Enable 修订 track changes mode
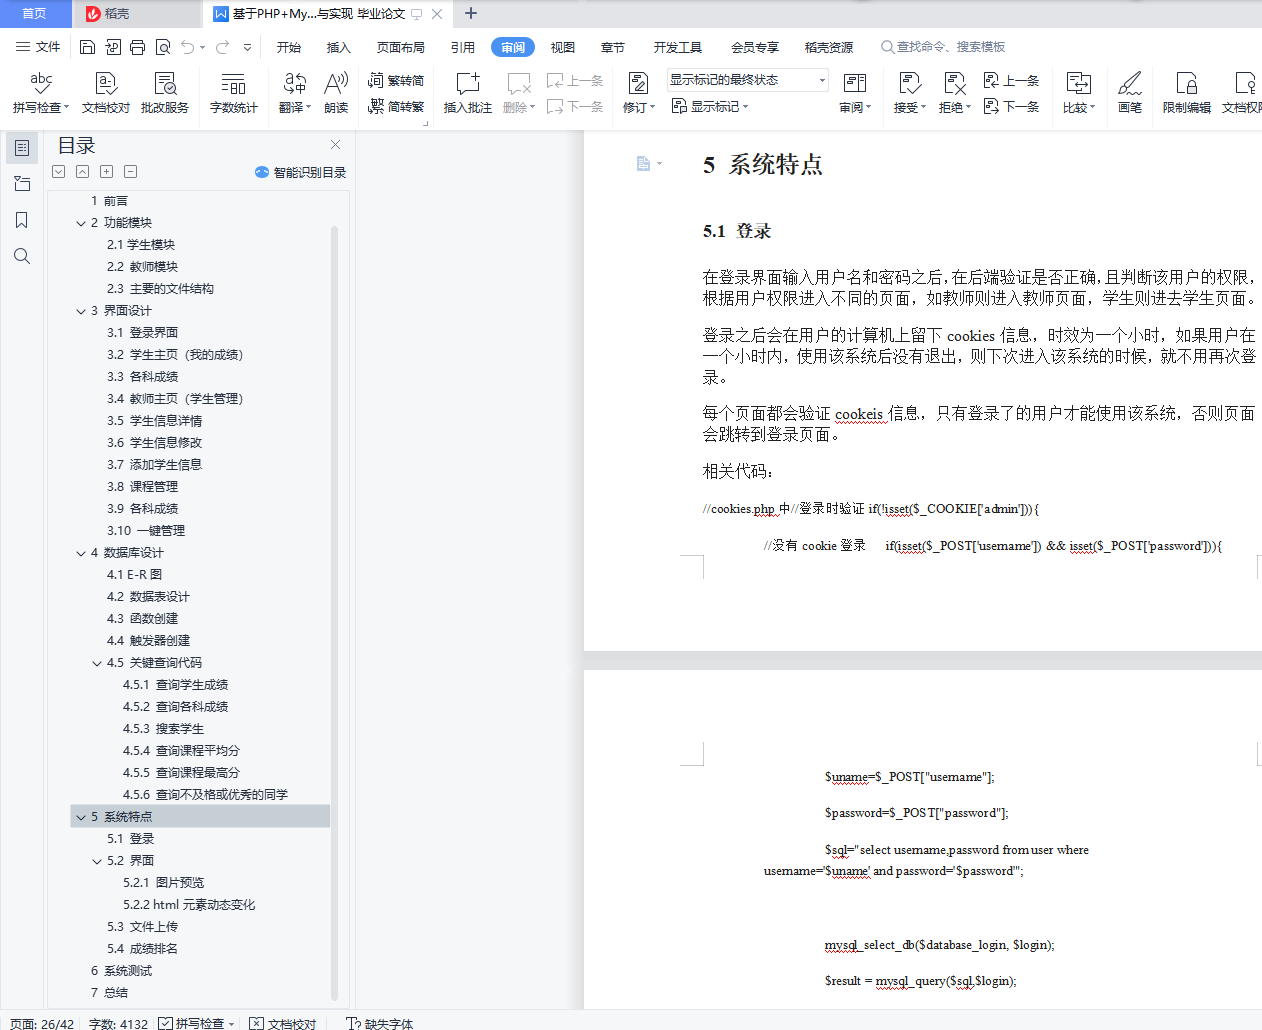Viewport: 1262px width, 1030px height. click(x=636, y=91)
